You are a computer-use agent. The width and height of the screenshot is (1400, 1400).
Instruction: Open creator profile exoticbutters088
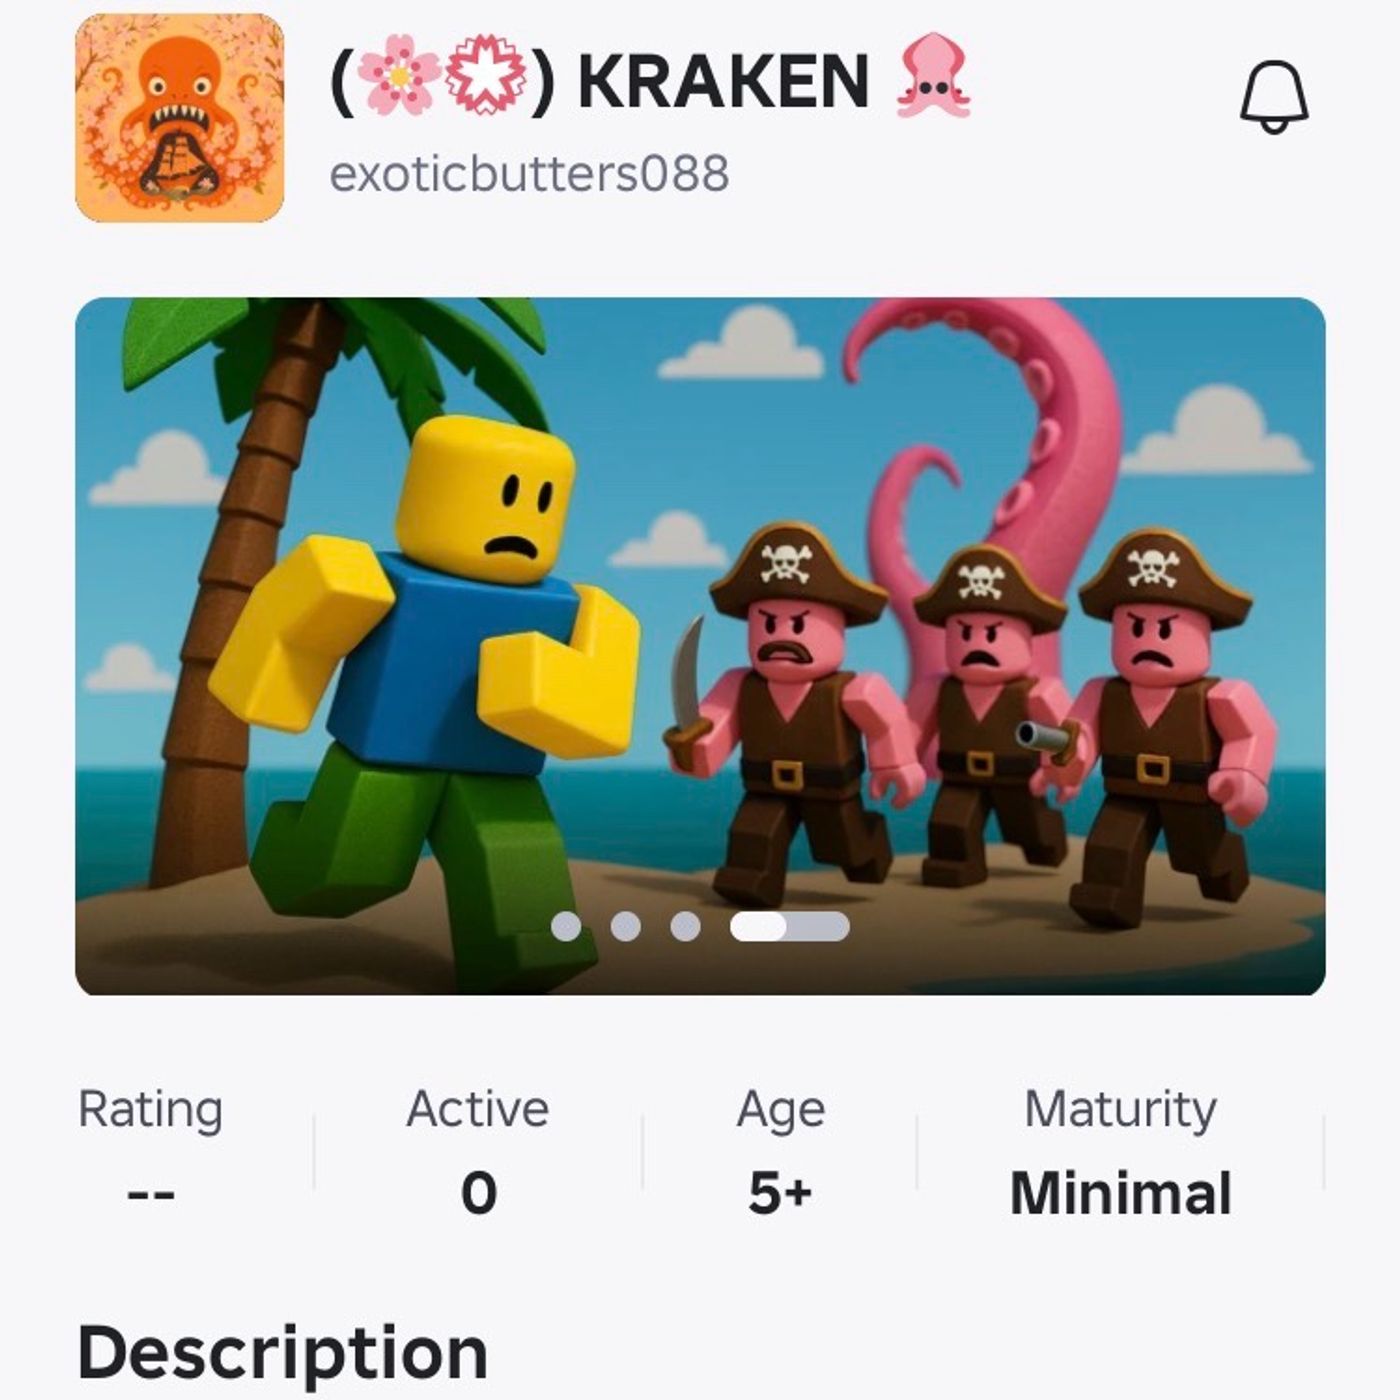click(529, 174)
